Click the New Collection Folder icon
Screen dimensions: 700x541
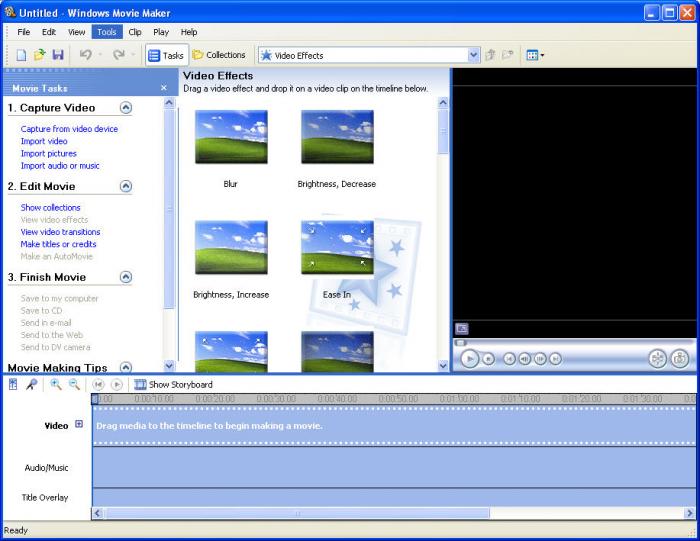[507, 55]
